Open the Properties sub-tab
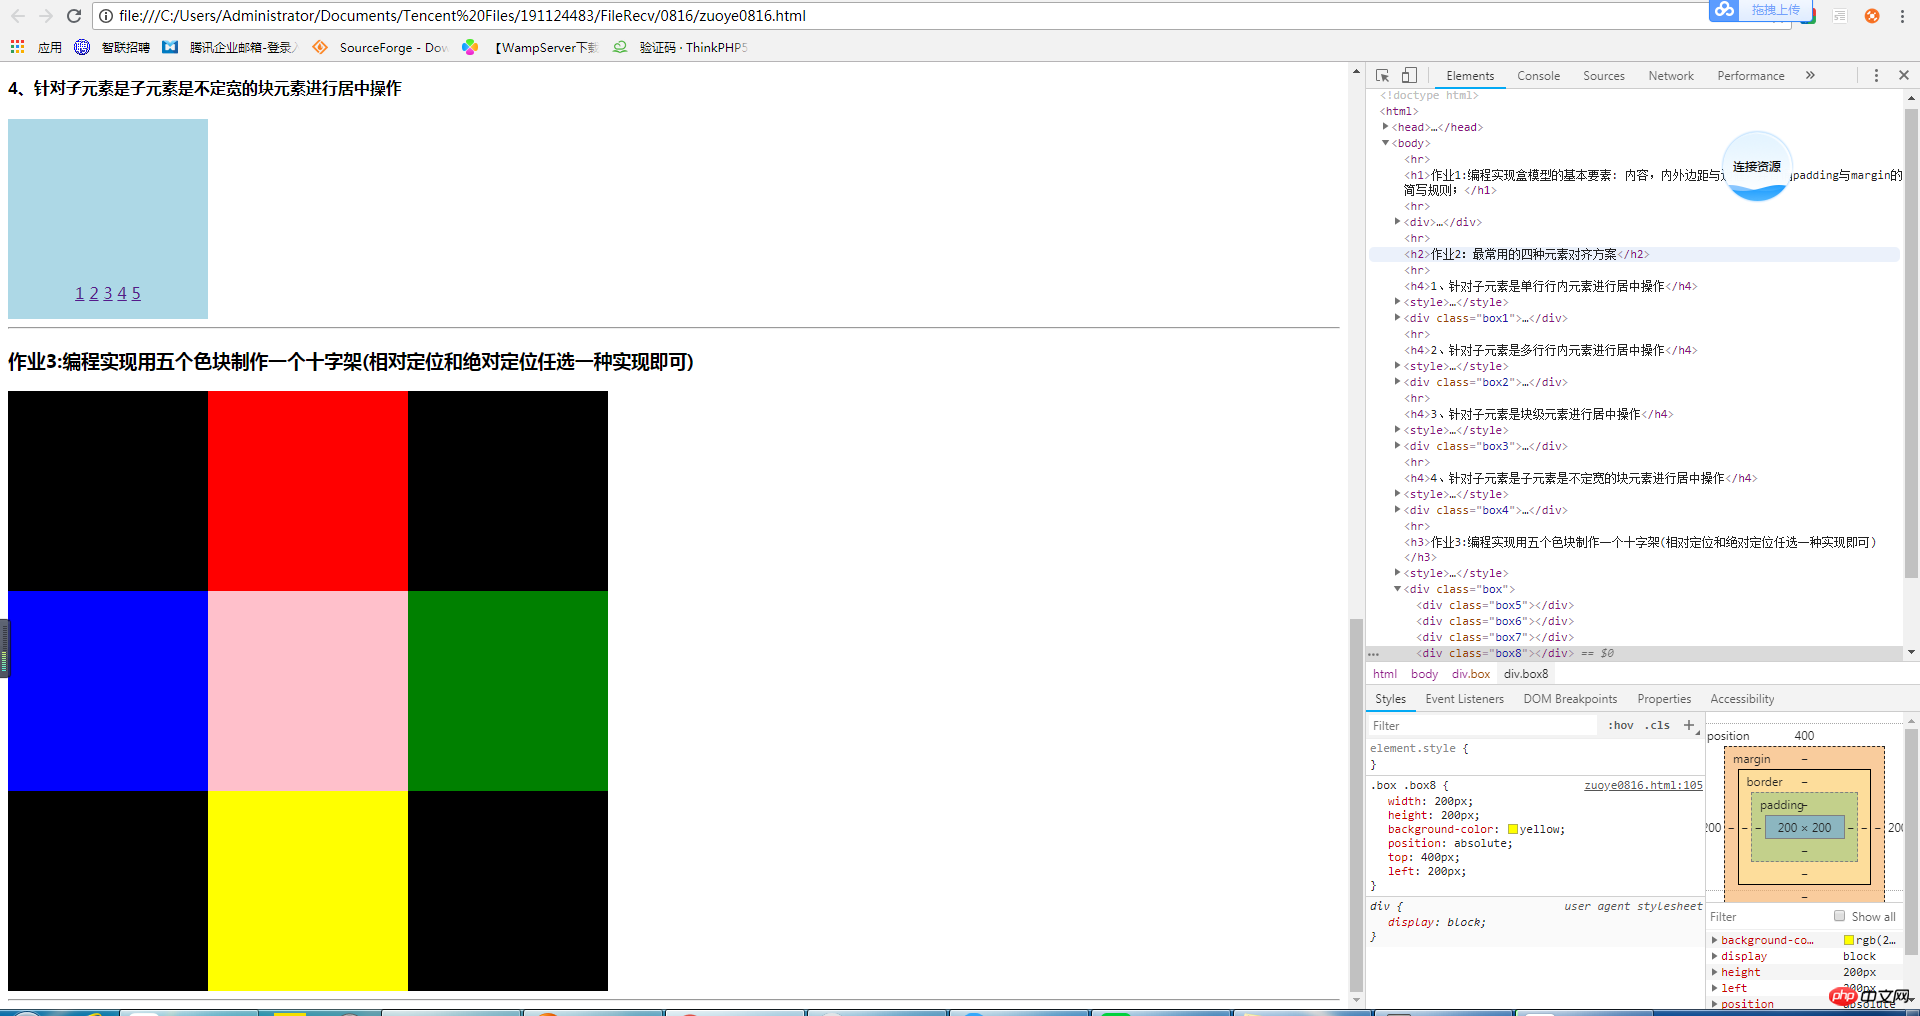The height and width of the screenshot is (1016, 1920). pyautogui.click(x=1664, y=699)
